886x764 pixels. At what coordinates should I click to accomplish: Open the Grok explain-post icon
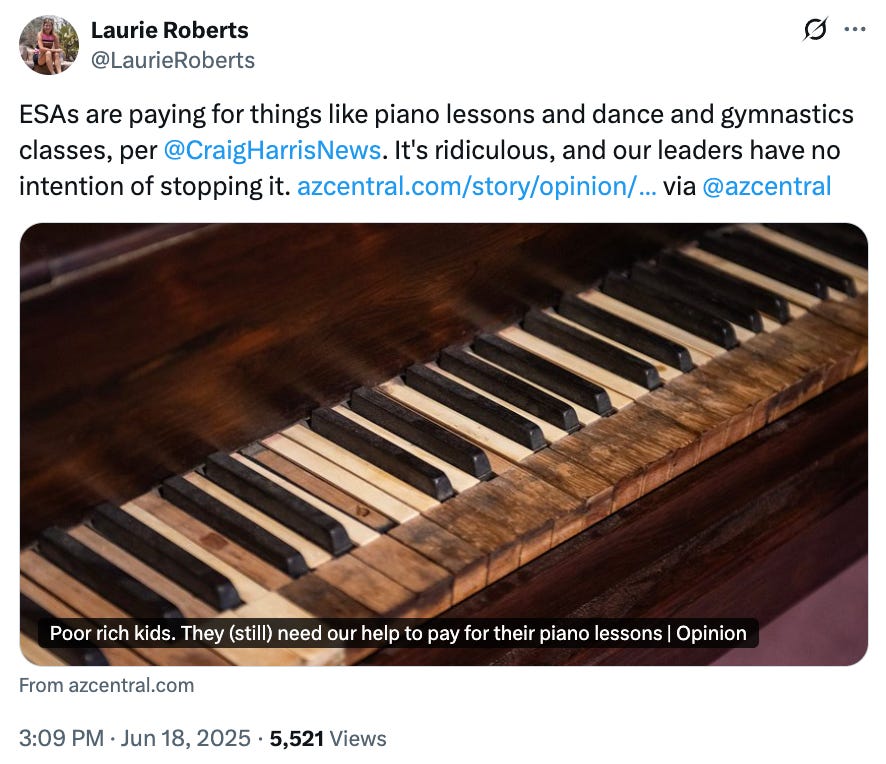pos(815,29)
